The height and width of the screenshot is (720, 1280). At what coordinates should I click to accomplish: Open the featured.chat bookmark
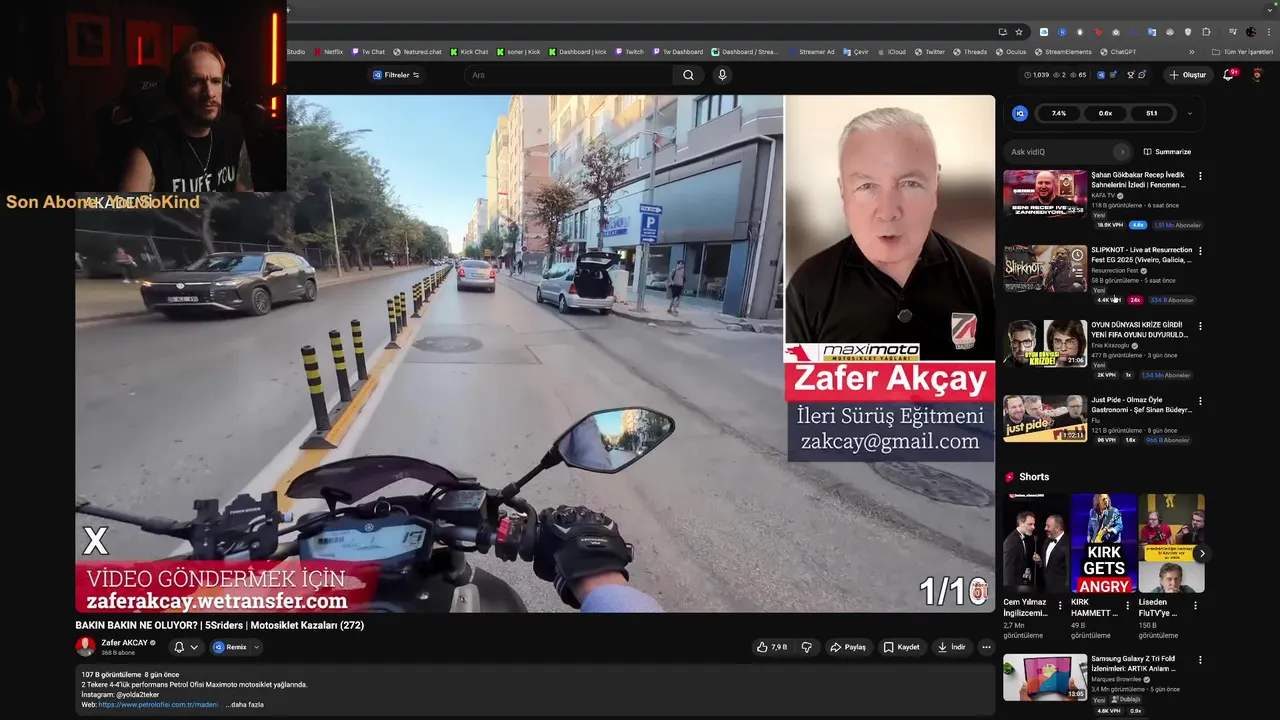point(418,52)
